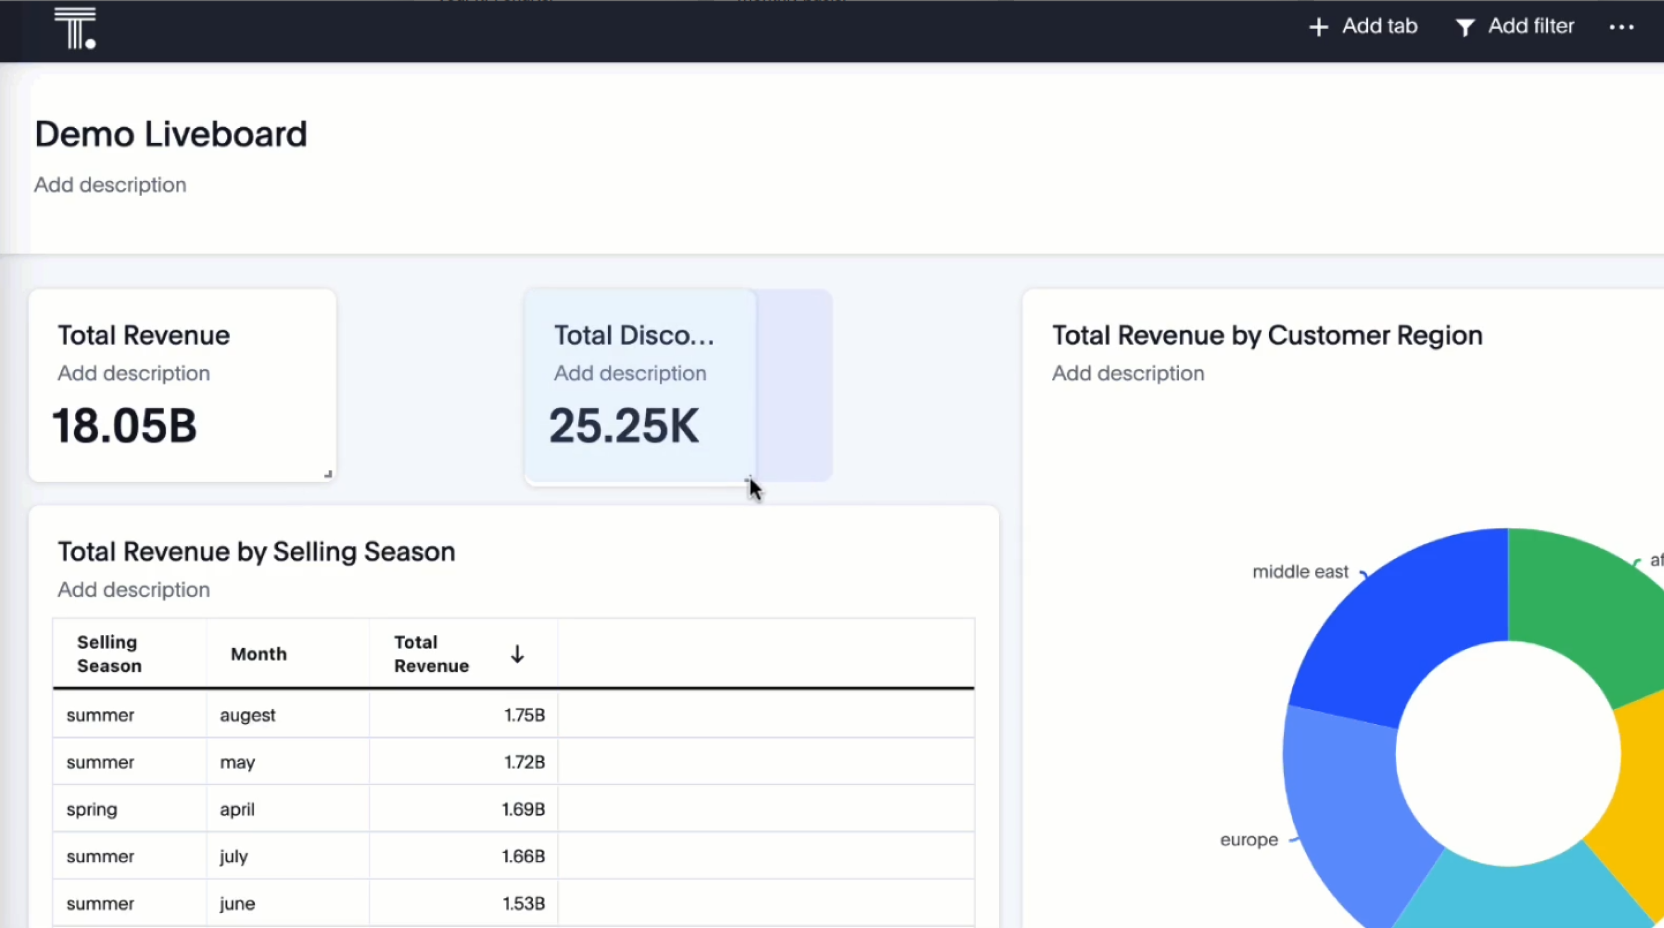
Task: Click the funnel filter icon in top bar
Action: 1465,27
